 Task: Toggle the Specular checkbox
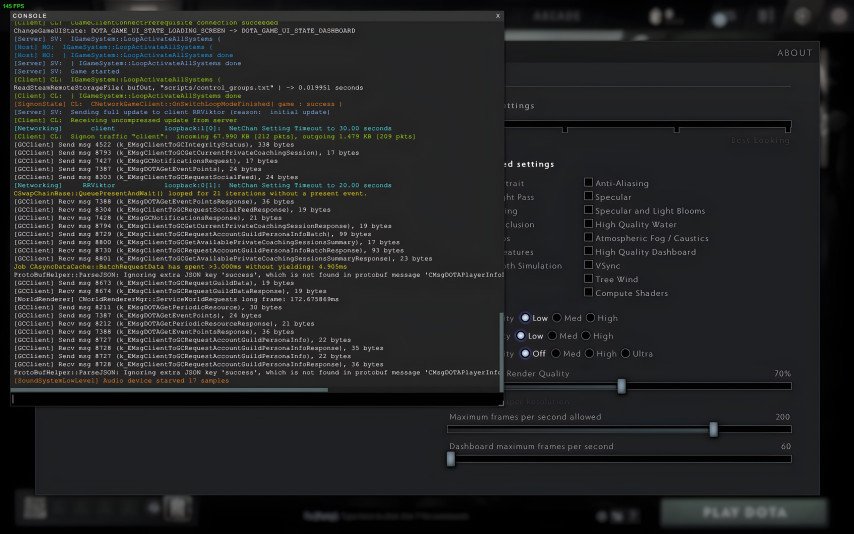pos(589,197)
